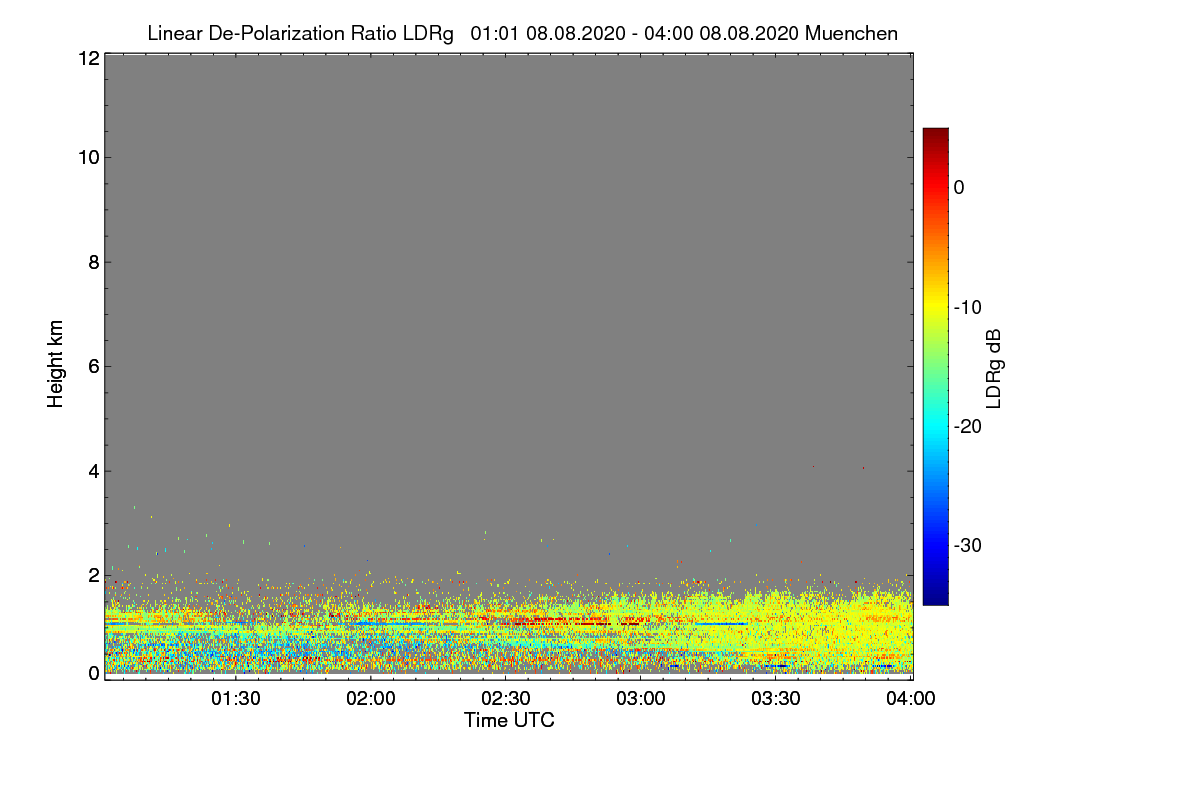Click the 01:30 time axis tick label
Image resolution: width=1200 pixels, height=800 pixels.
tap(236, 698)
